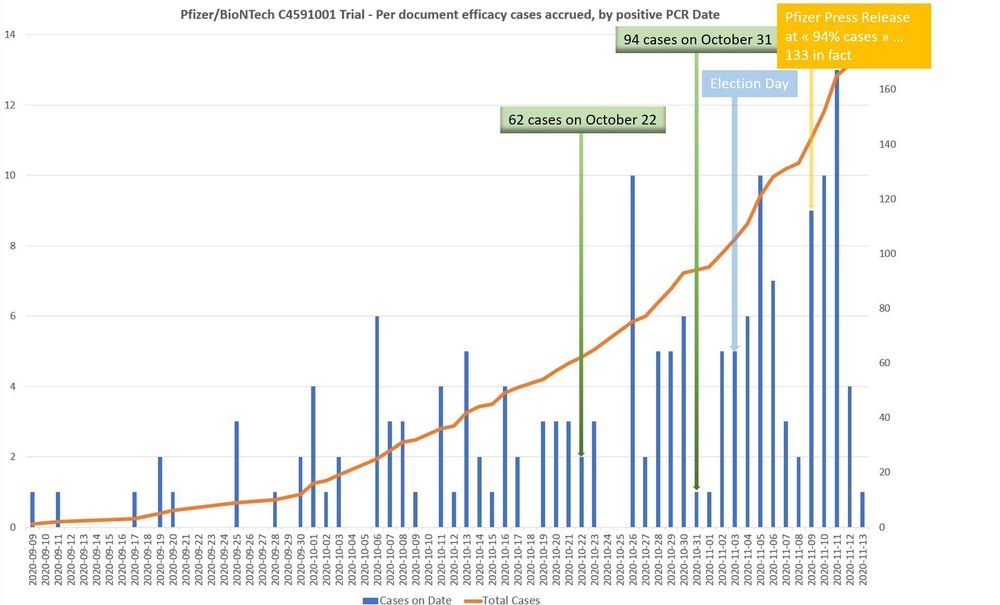Select the blue bar for 2020-09-25

[237, 474]
